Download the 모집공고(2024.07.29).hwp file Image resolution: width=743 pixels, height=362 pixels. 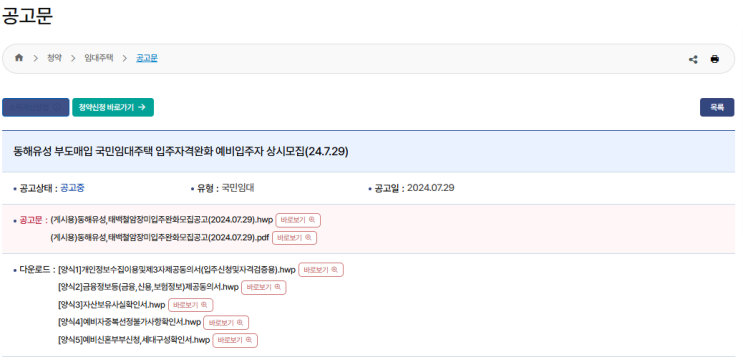coord(162,220)
